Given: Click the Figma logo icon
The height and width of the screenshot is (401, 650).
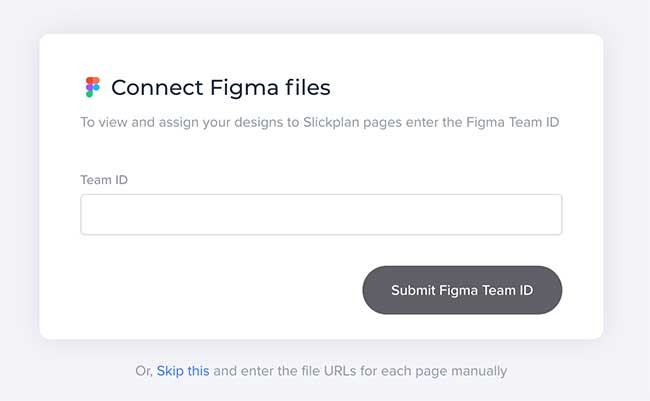Looking at the screenshot, I should coord(92,88).
